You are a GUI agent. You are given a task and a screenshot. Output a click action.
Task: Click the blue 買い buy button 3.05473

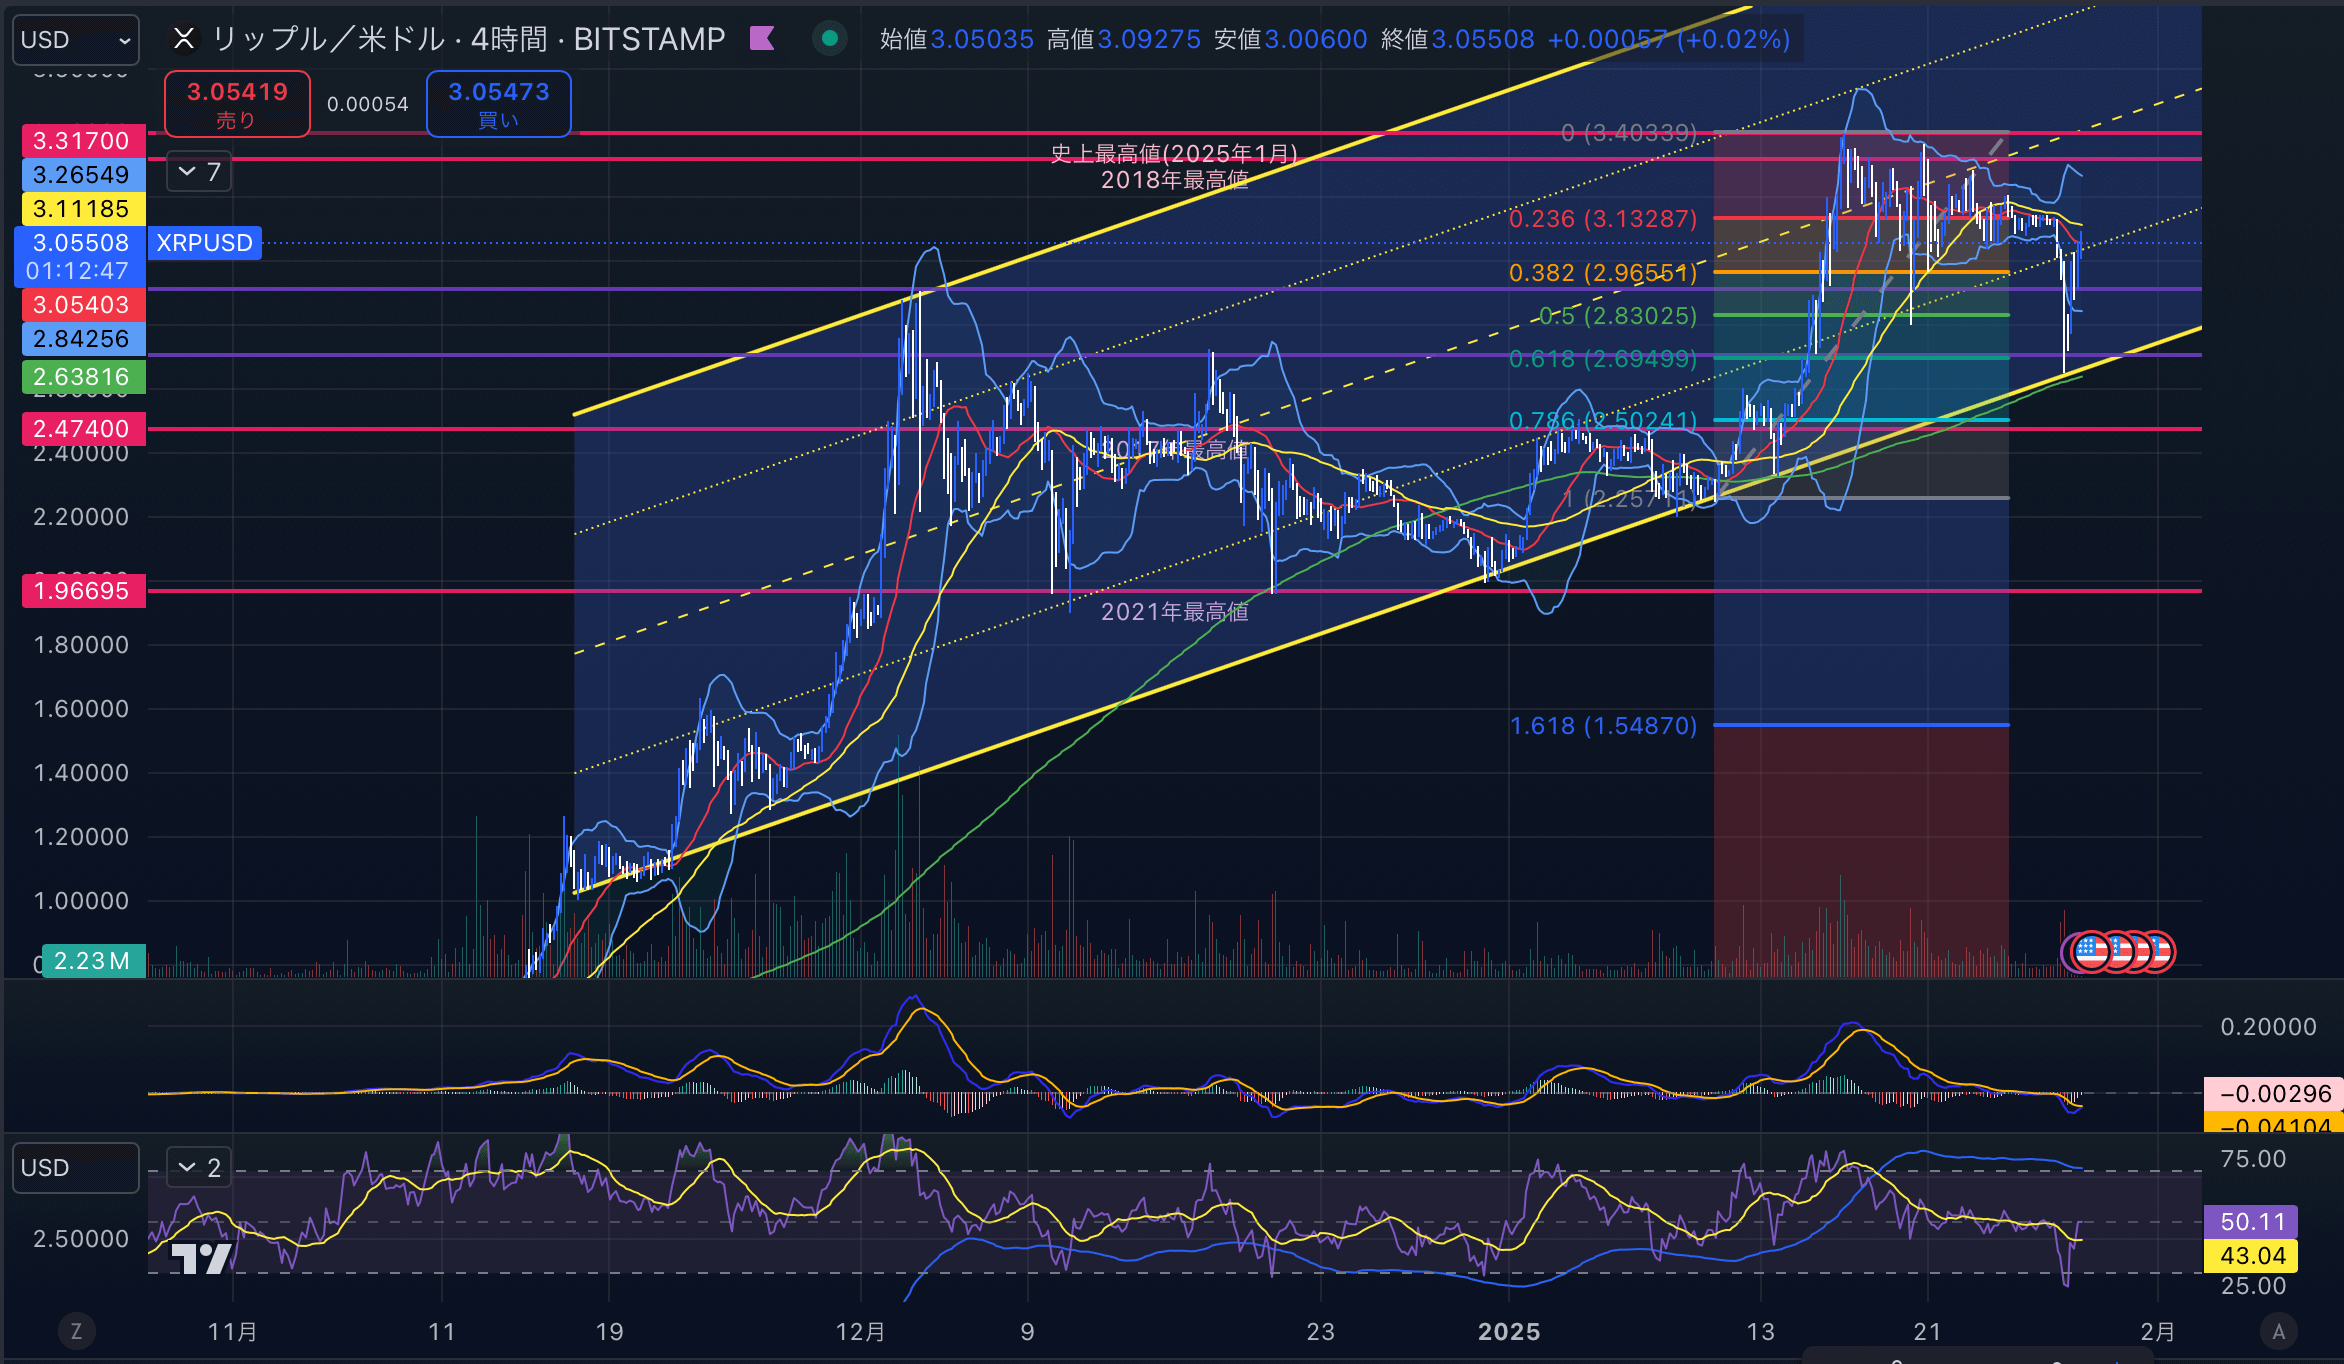pyautogui.click(x=499, y=104)
